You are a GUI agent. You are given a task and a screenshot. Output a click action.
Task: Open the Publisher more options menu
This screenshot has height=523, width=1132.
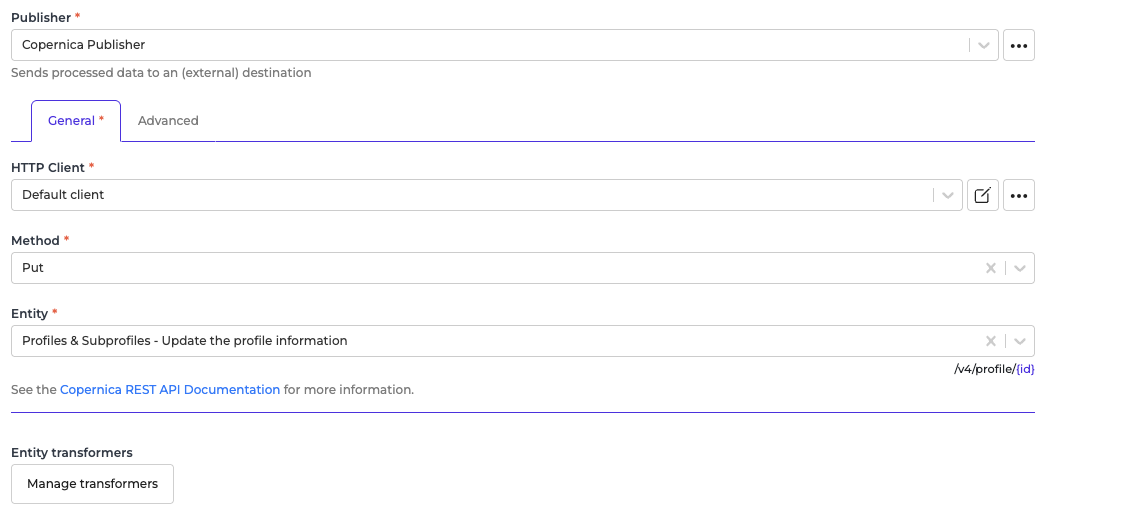pos(1018,45)
